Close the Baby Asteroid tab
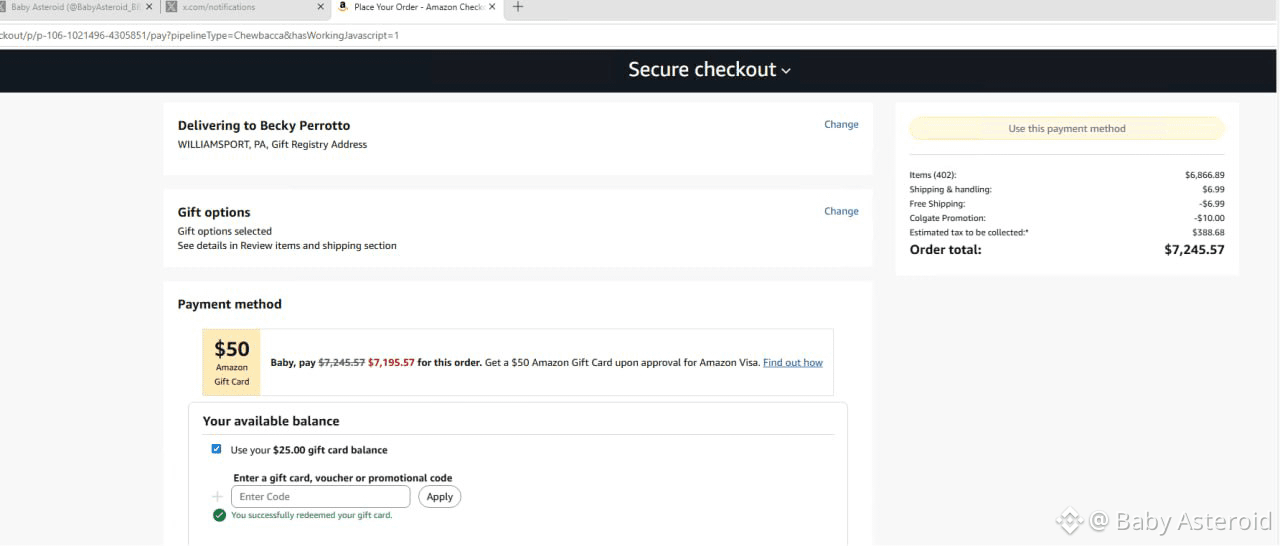 click(148, 7)
